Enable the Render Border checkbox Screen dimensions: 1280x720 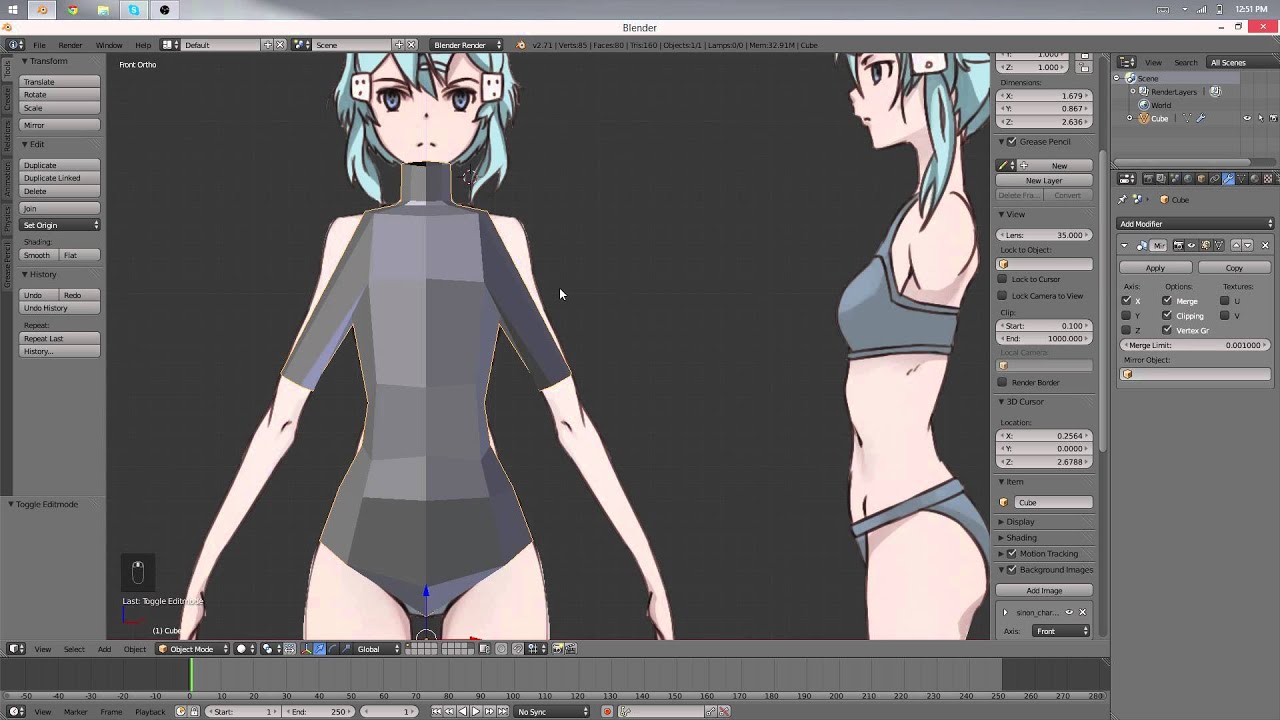(1003, 382)
